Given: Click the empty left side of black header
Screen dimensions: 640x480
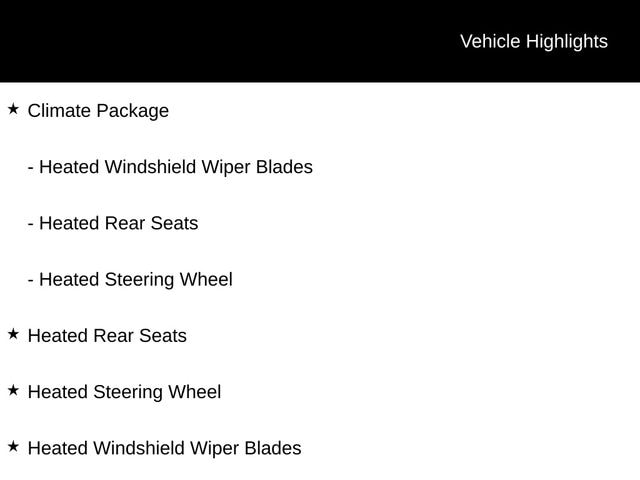Looking at the screenshot, I should (x=150, y=41).
